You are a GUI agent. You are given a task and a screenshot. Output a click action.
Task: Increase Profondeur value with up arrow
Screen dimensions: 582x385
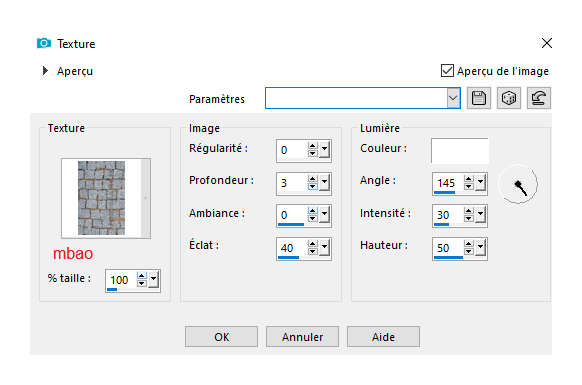(313, 179)
